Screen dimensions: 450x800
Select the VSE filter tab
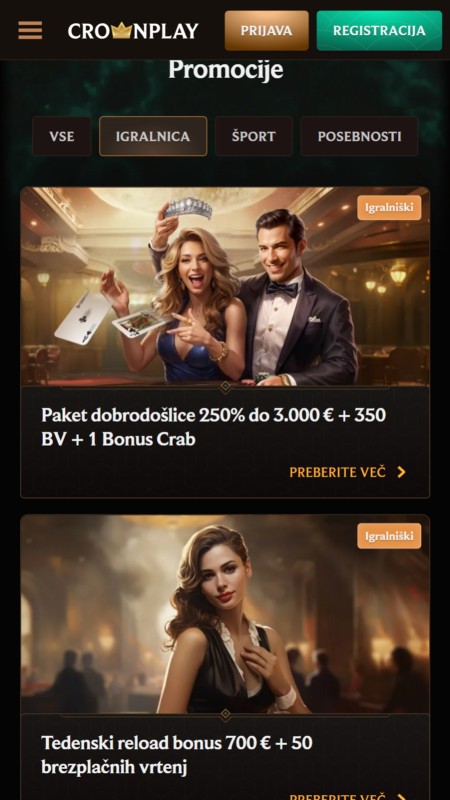62,136
